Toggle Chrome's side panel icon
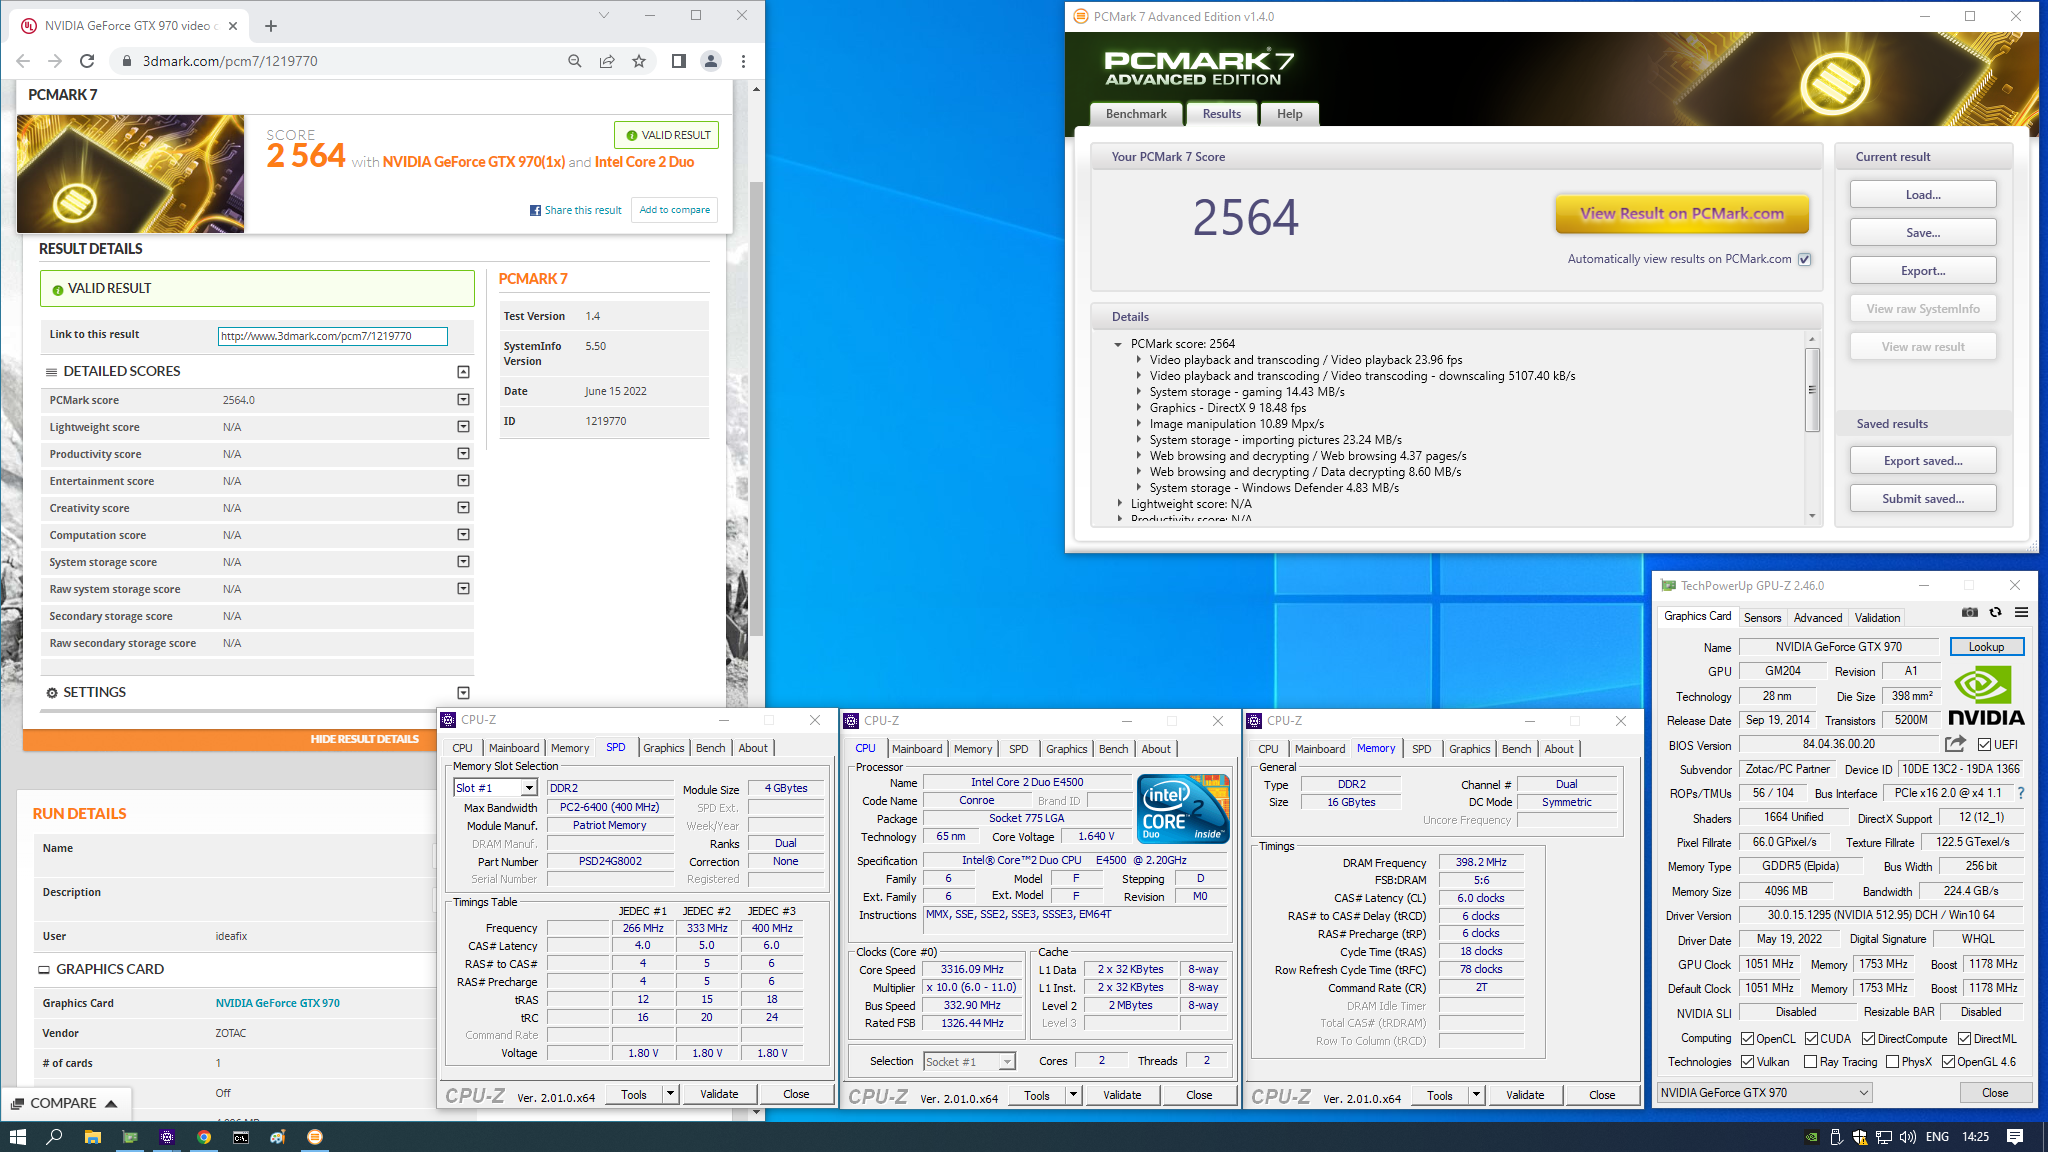Viewport: 2048px width, 1152px height. (x=679, y=61)
